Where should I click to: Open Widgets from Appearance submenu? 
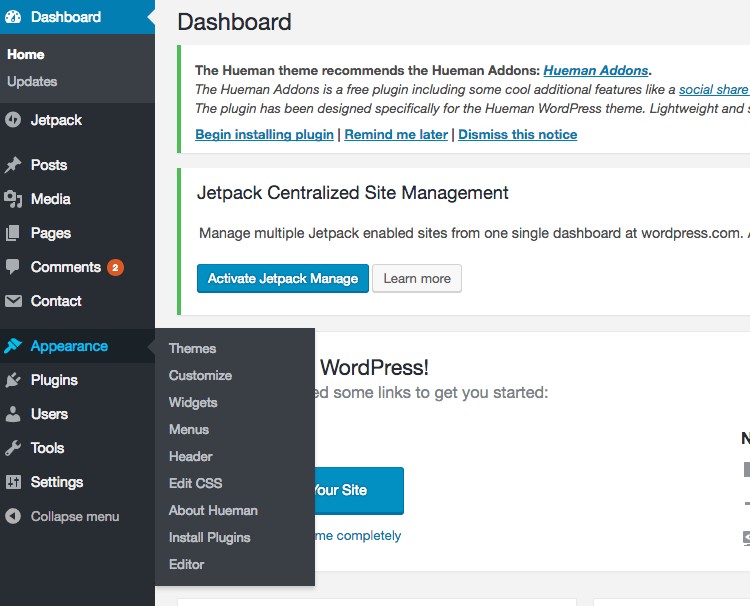[193, 403]
